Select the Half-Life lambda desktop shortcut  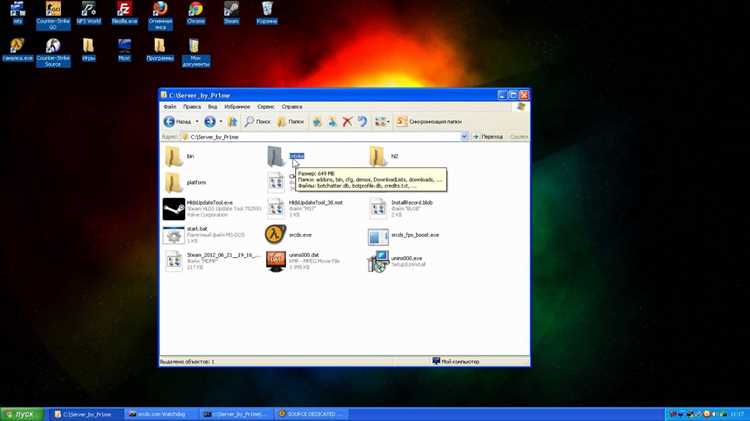click(18, 49)
